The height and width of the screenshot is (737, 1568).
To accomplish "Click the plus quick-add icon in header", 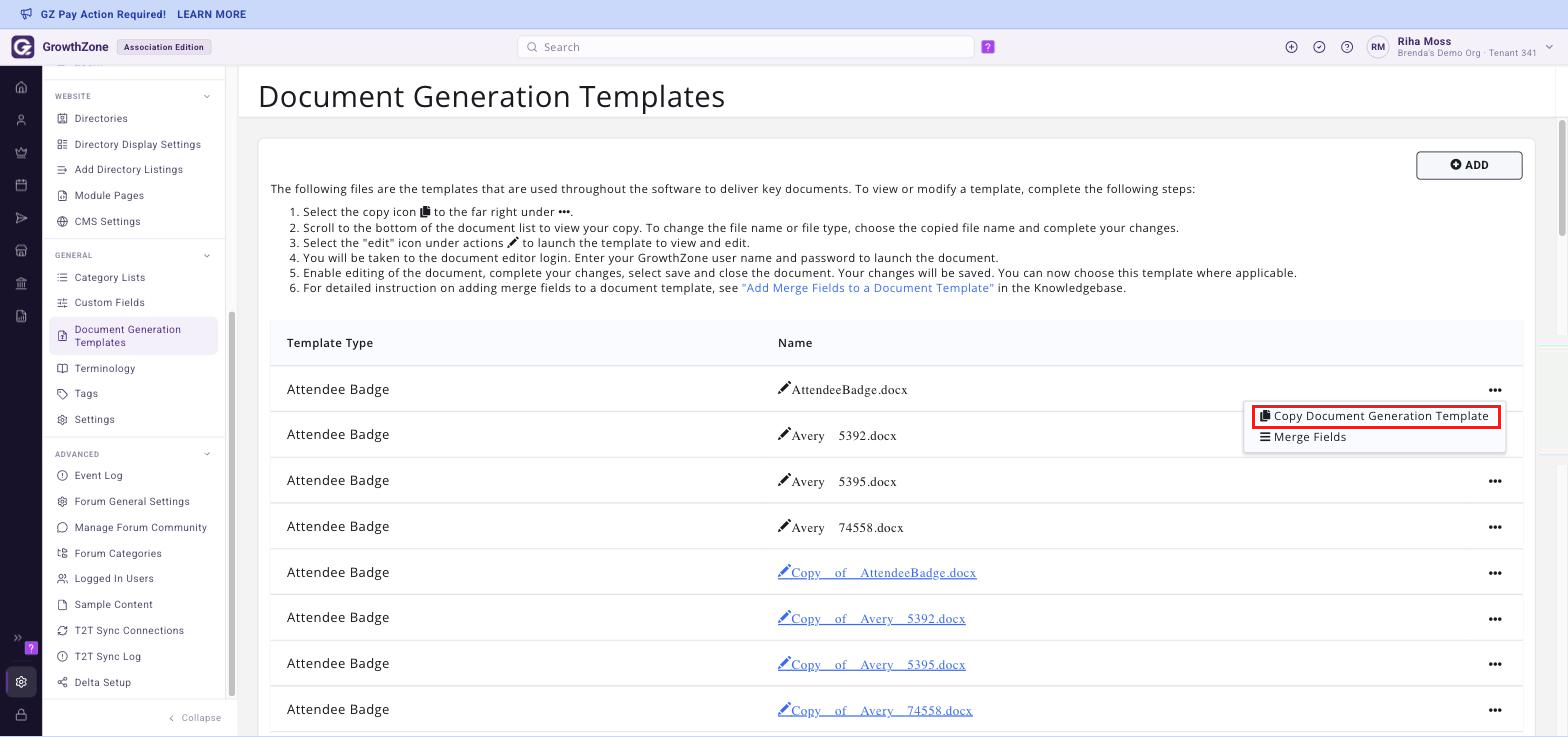I will pos(1291,47).
